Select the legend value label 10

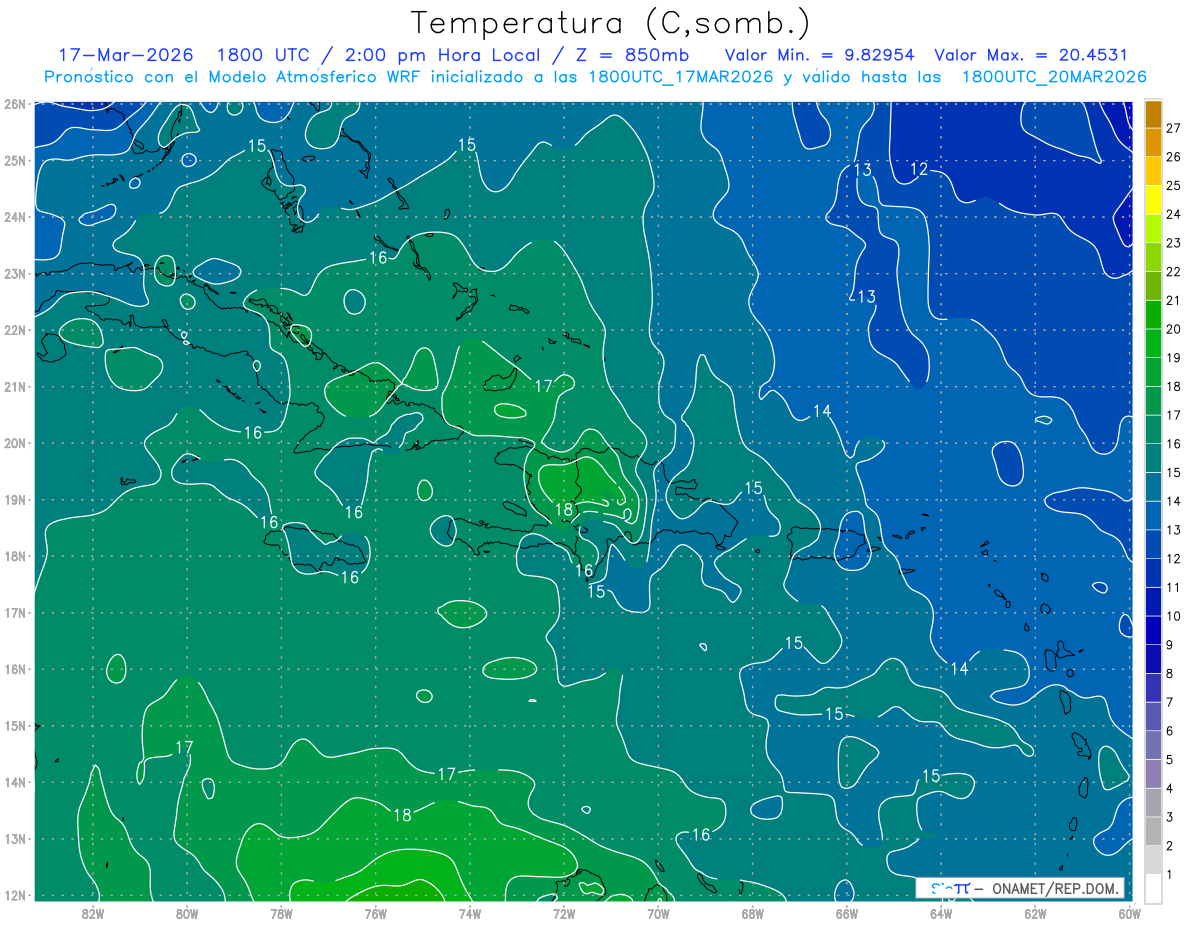click(x=1173, y=616)
